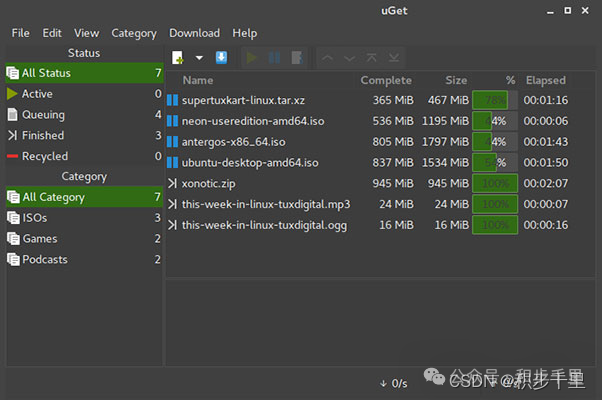Image resolution: width=602 pixels, height=400 pixels.
Task: Click the move down arrow icon
Action: (349, 58)
